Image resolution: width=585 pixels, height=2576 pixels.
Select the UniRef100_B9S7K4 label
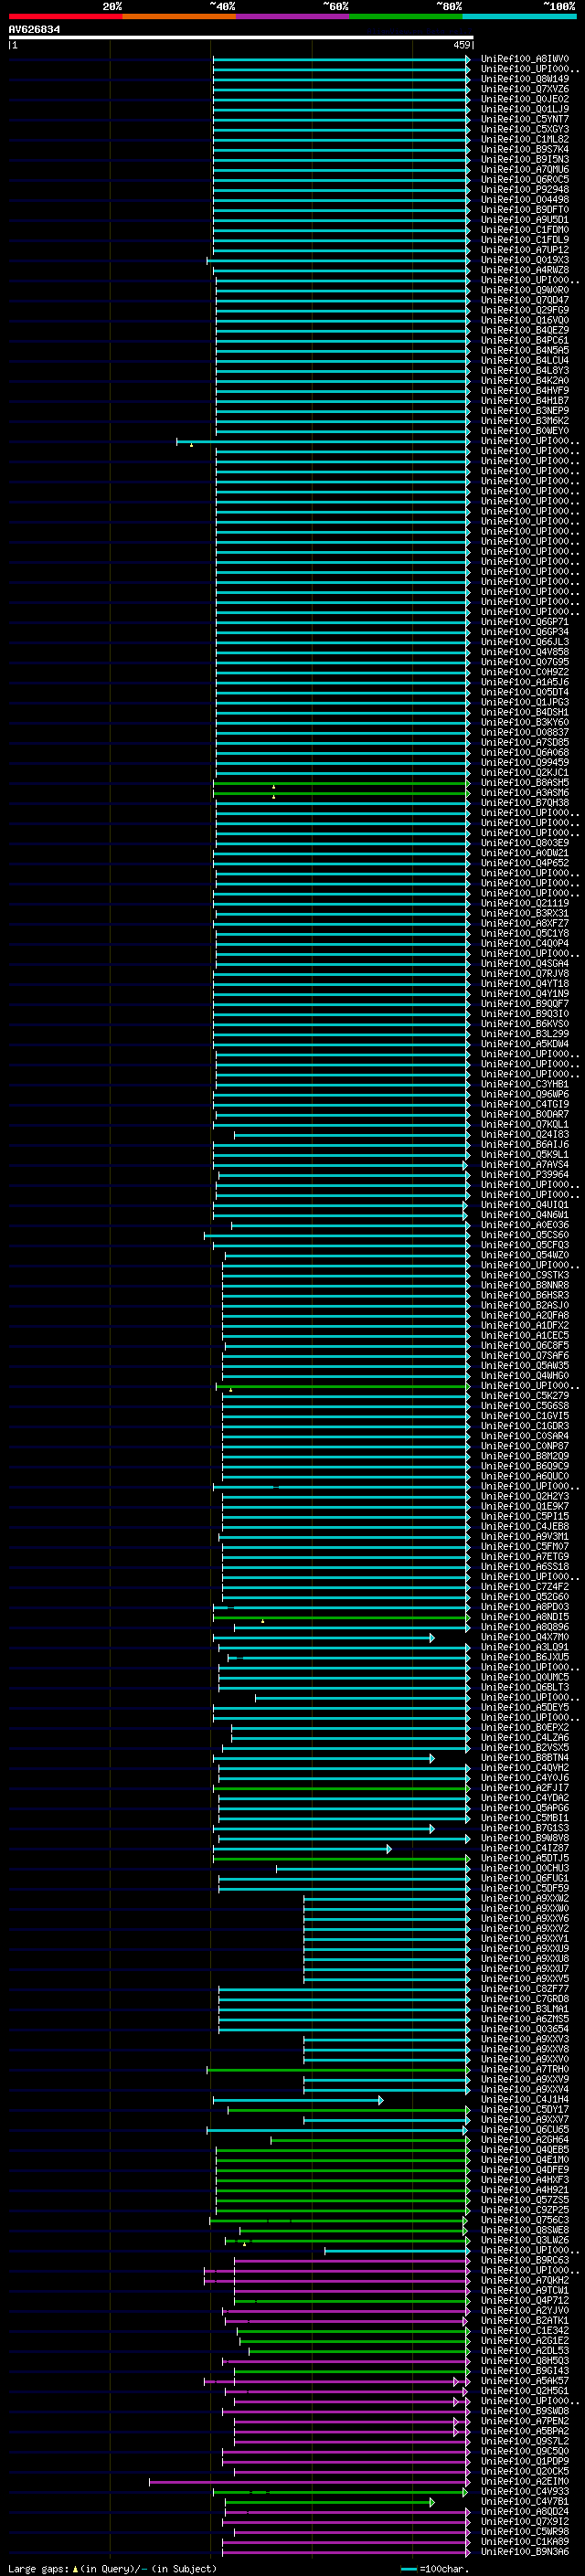(x=525, y=149)
